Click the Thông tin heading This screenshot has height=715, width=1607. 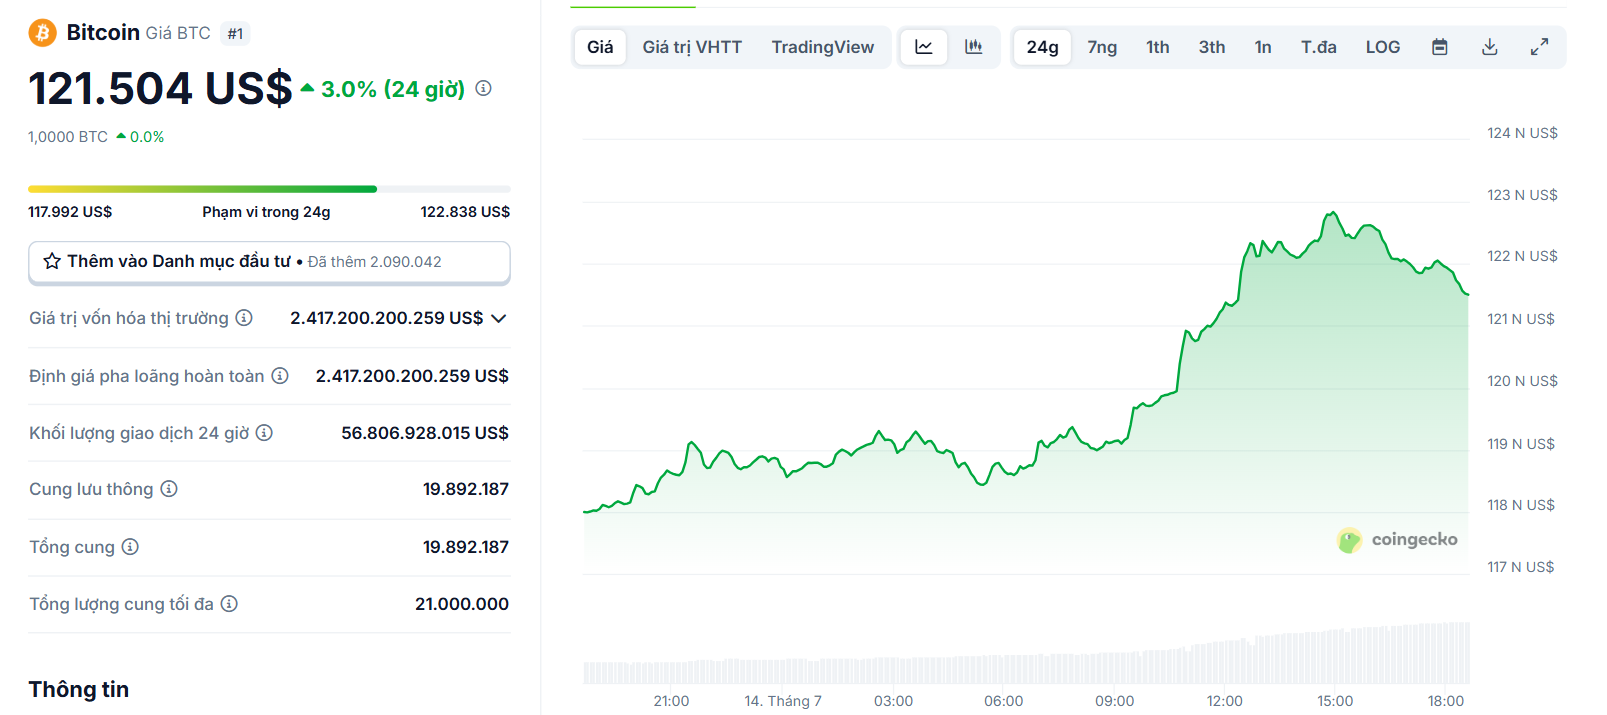coord(79,690)
